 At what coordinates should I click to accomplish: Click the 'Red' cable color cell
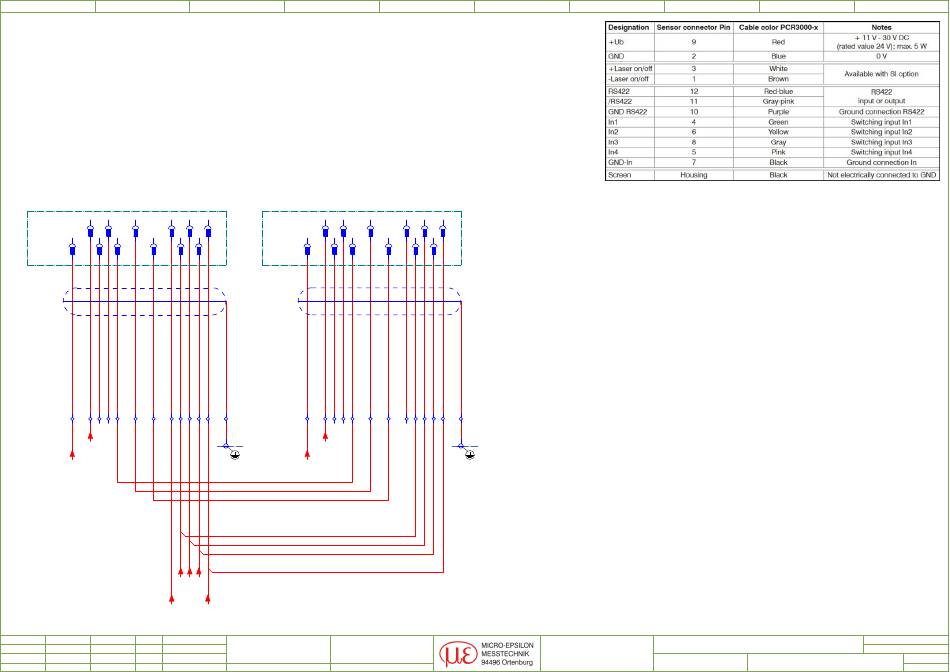pyautogui.click(x=778, y=42)
